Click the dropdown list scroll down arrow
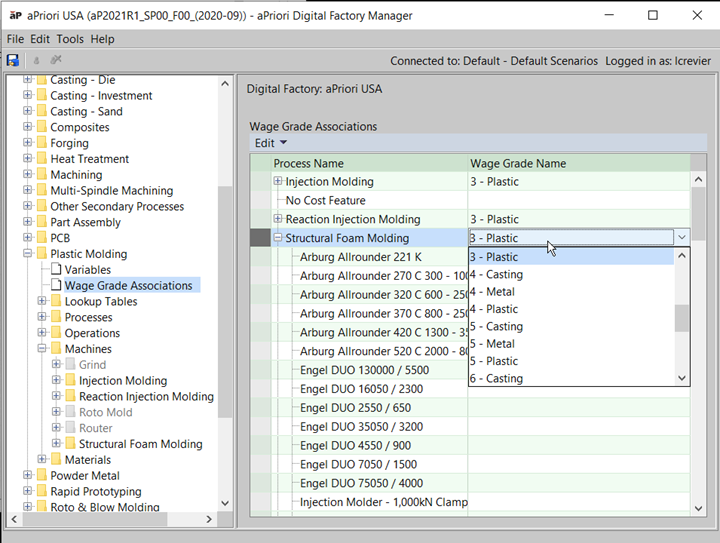 pos(682,378)
